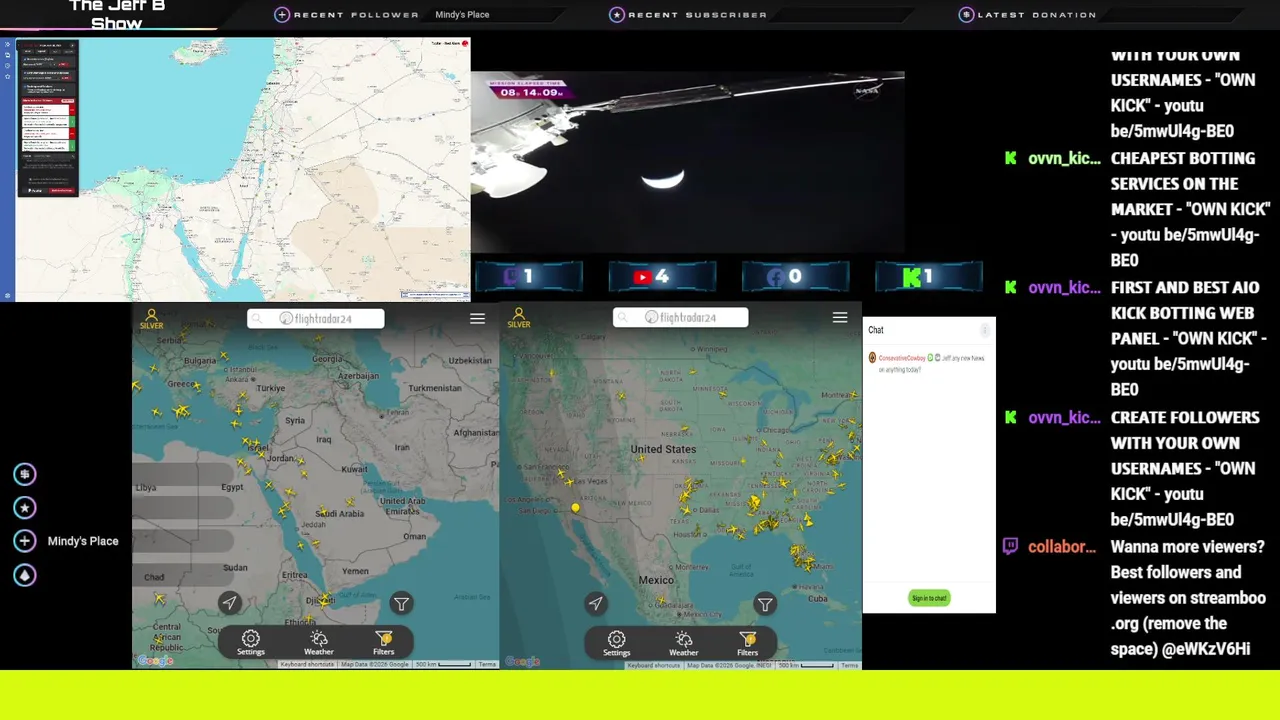Open the Silver account icon on Middle East map
1280x720 pixels.
pos(152,319)
